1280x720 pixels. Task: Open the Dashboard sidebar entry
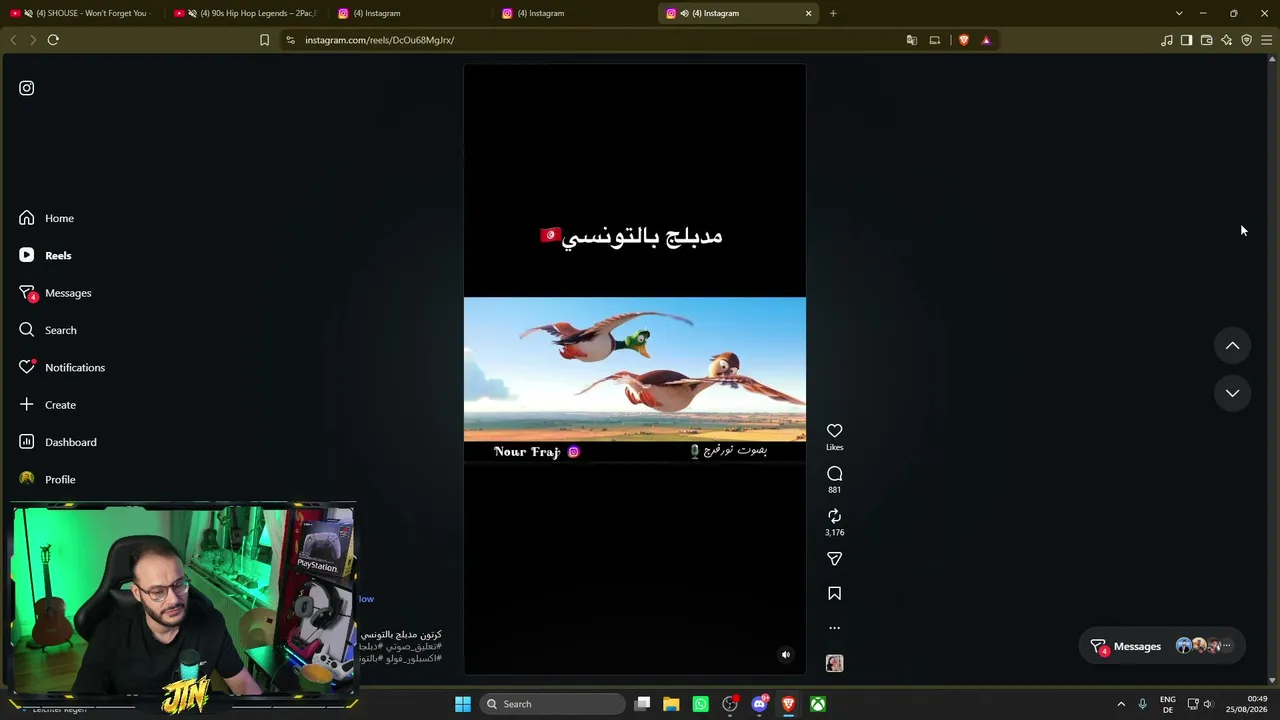point(57,442)
